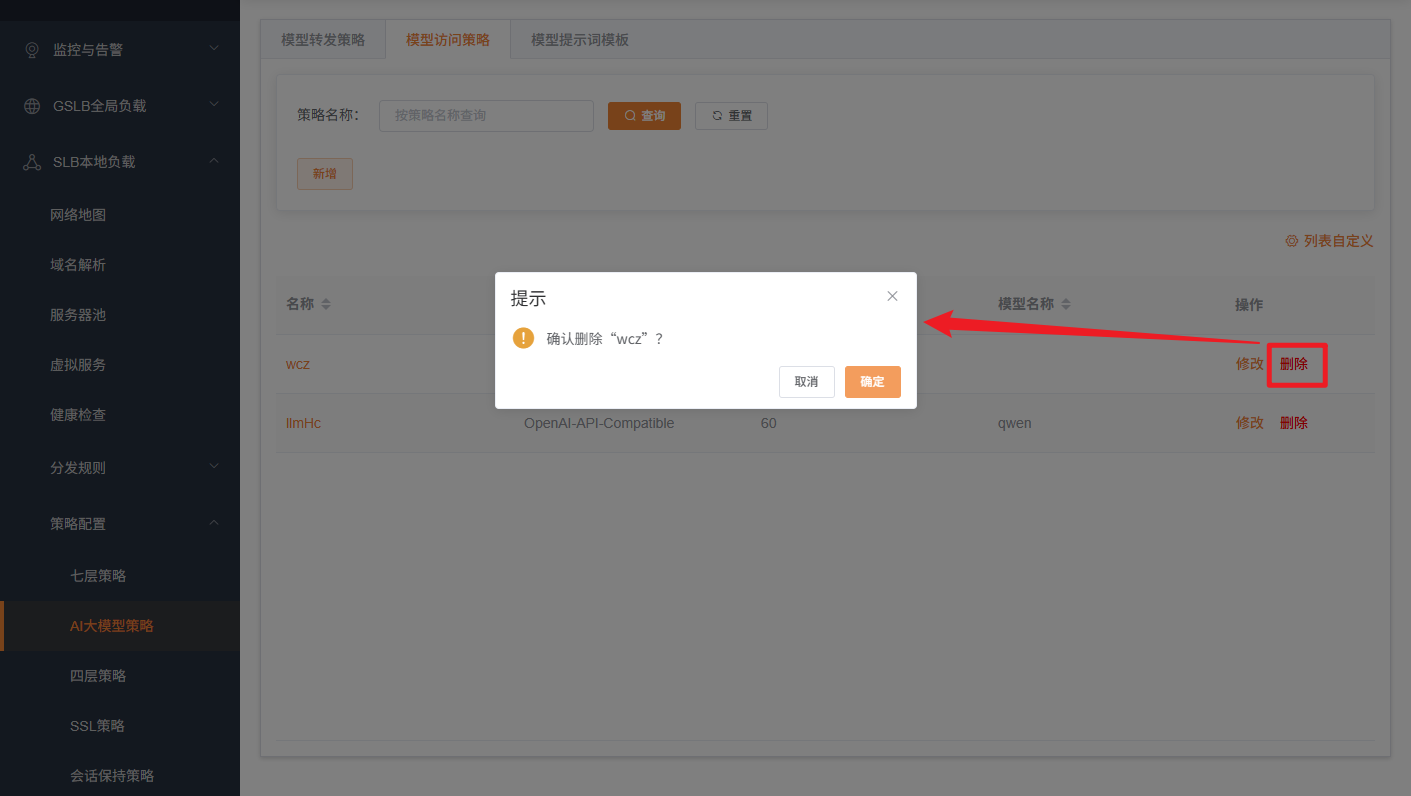Click the 新增 button to add policy

(324, 173)
